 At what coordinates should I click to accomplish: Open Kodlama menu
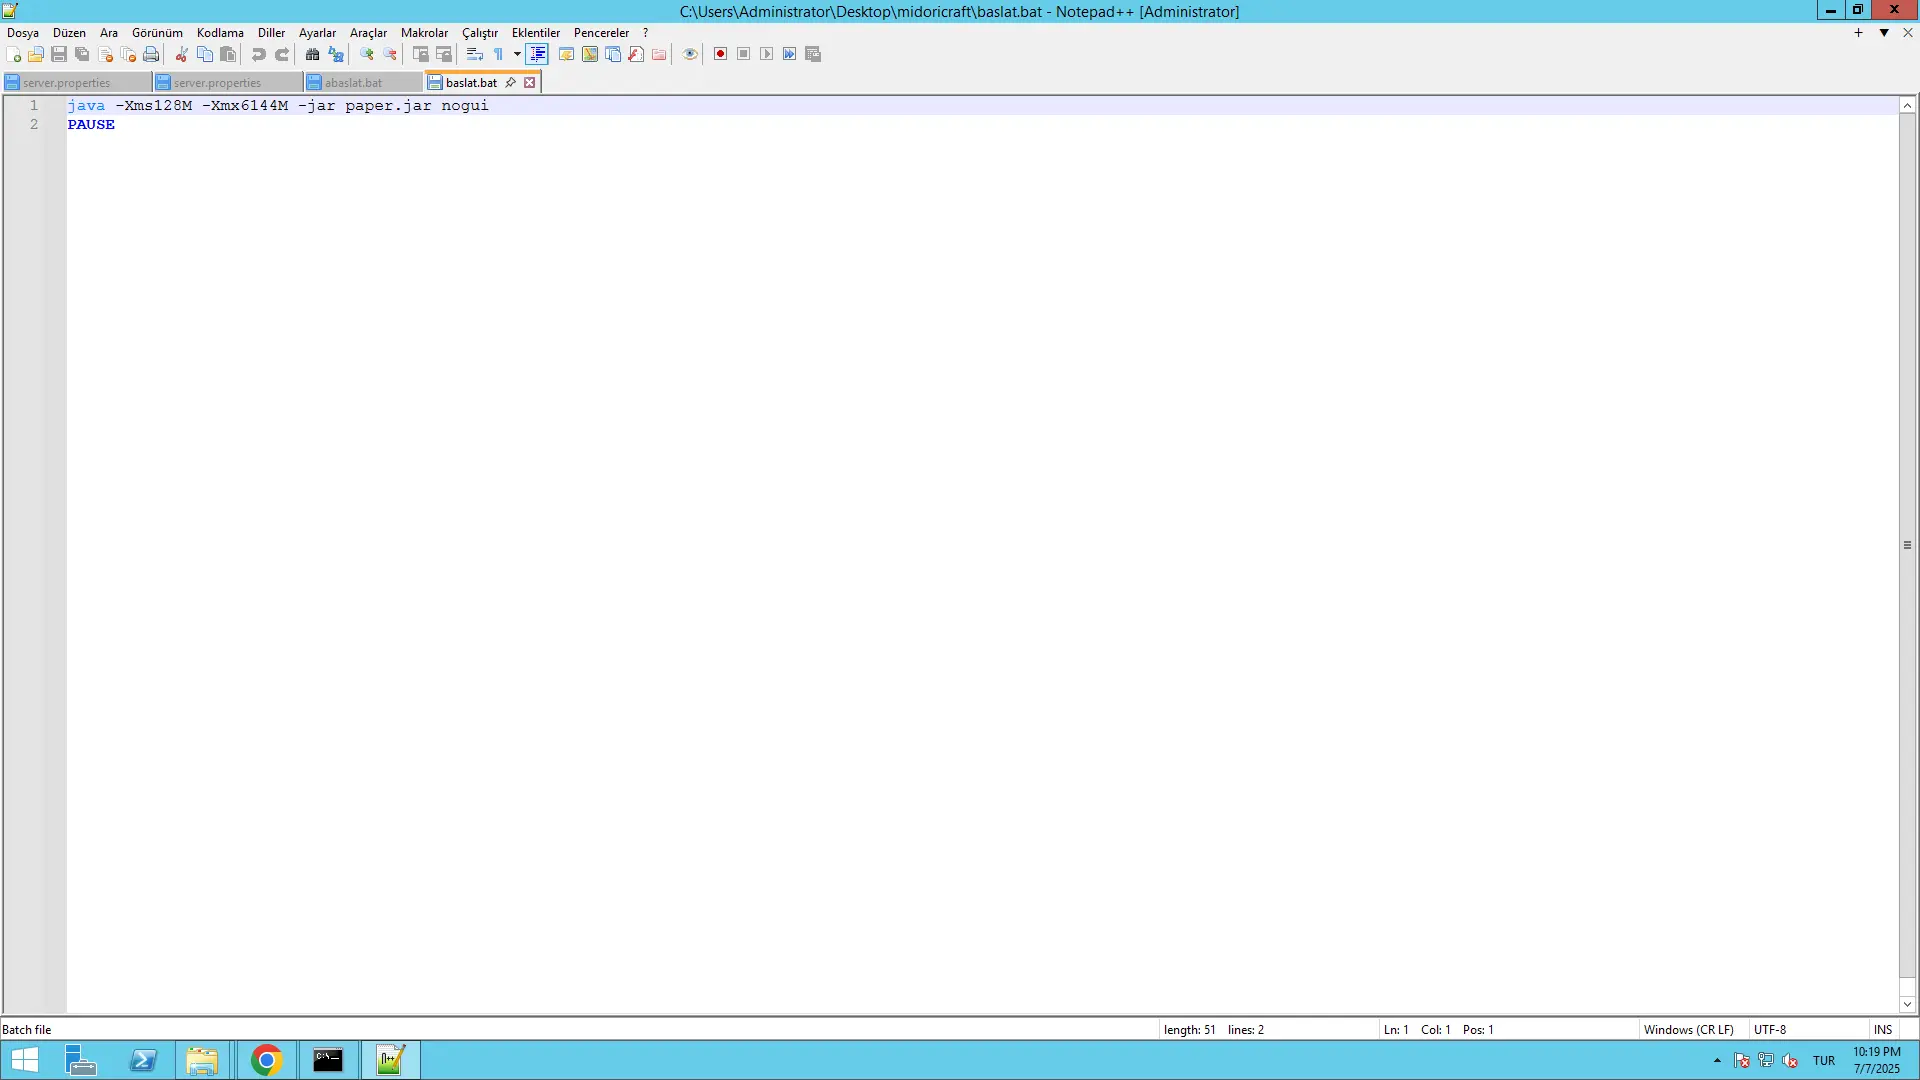click(220, 33)
